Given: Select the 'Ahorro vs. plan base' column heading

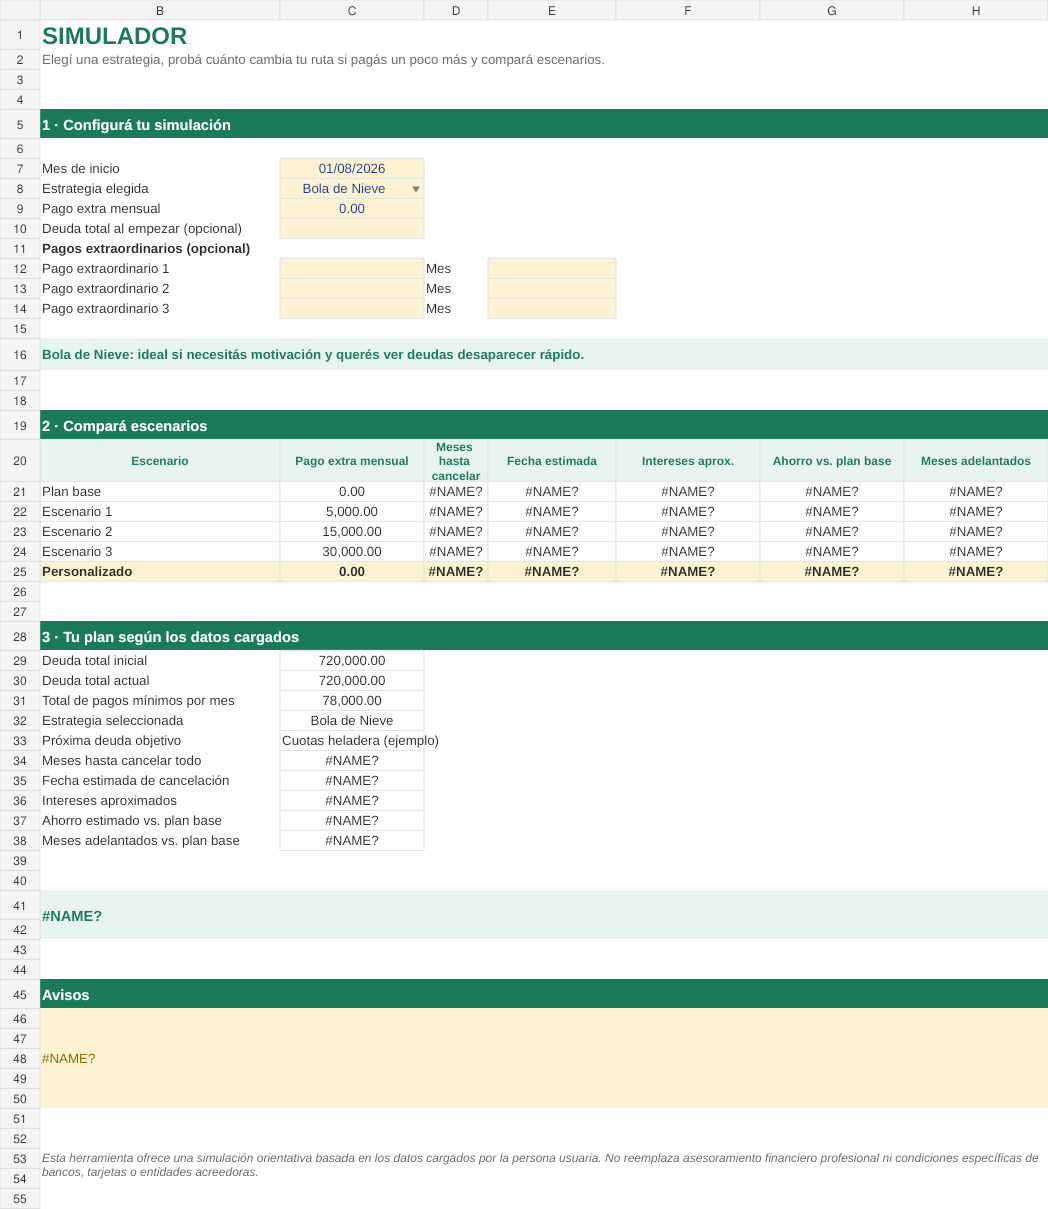Looking at the screenshot, I should click(832, 461).
